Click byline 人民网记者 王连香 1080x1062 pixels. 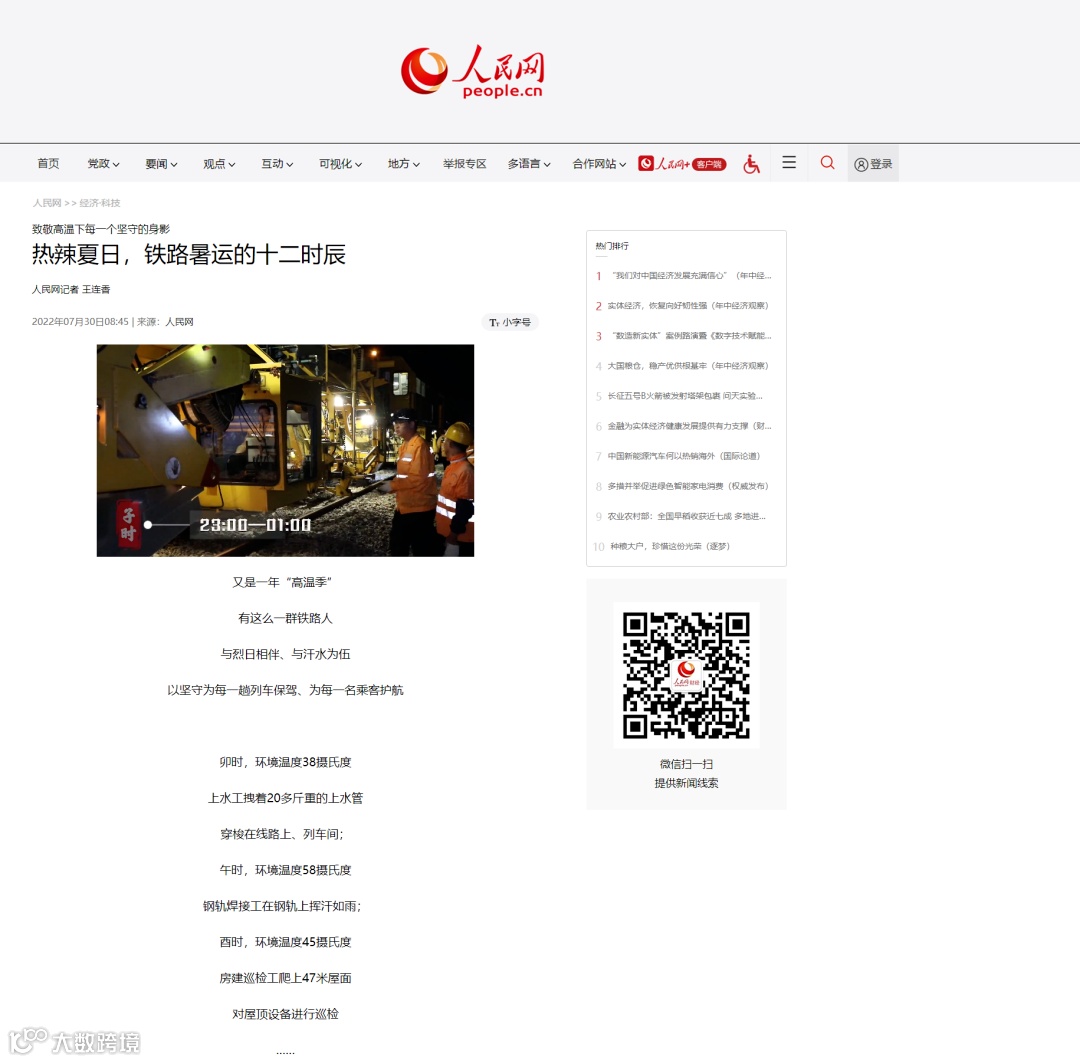[71, 289]
